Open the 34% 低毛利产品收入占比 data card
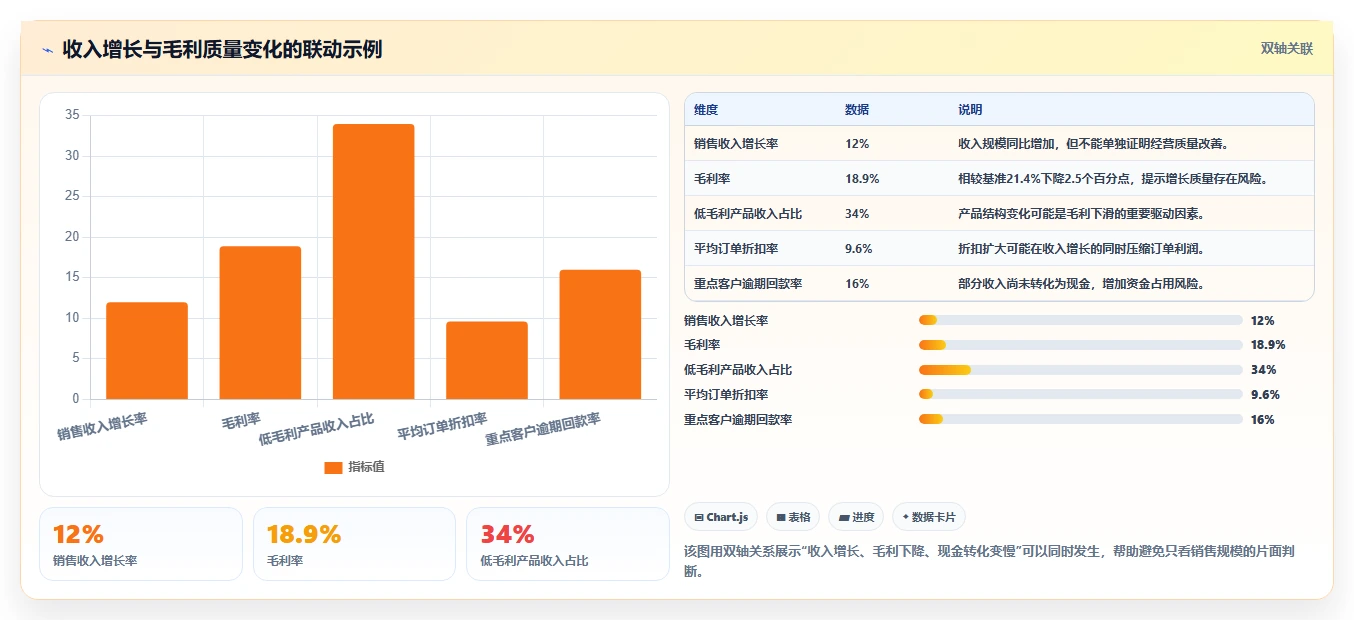The height and width of the screenshot is (620, 1354). click(568, 544)
